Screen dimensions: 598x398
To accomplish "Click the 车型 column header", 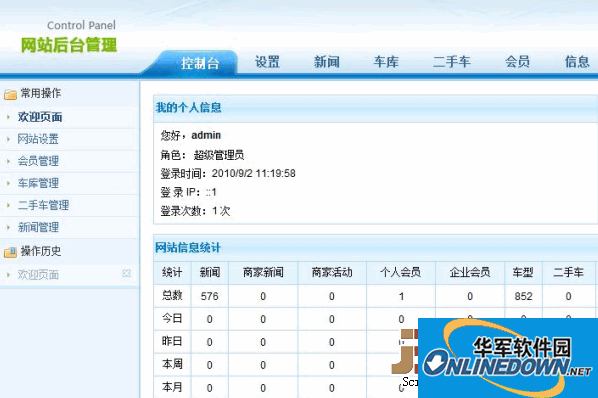I will tap(523, 273).
